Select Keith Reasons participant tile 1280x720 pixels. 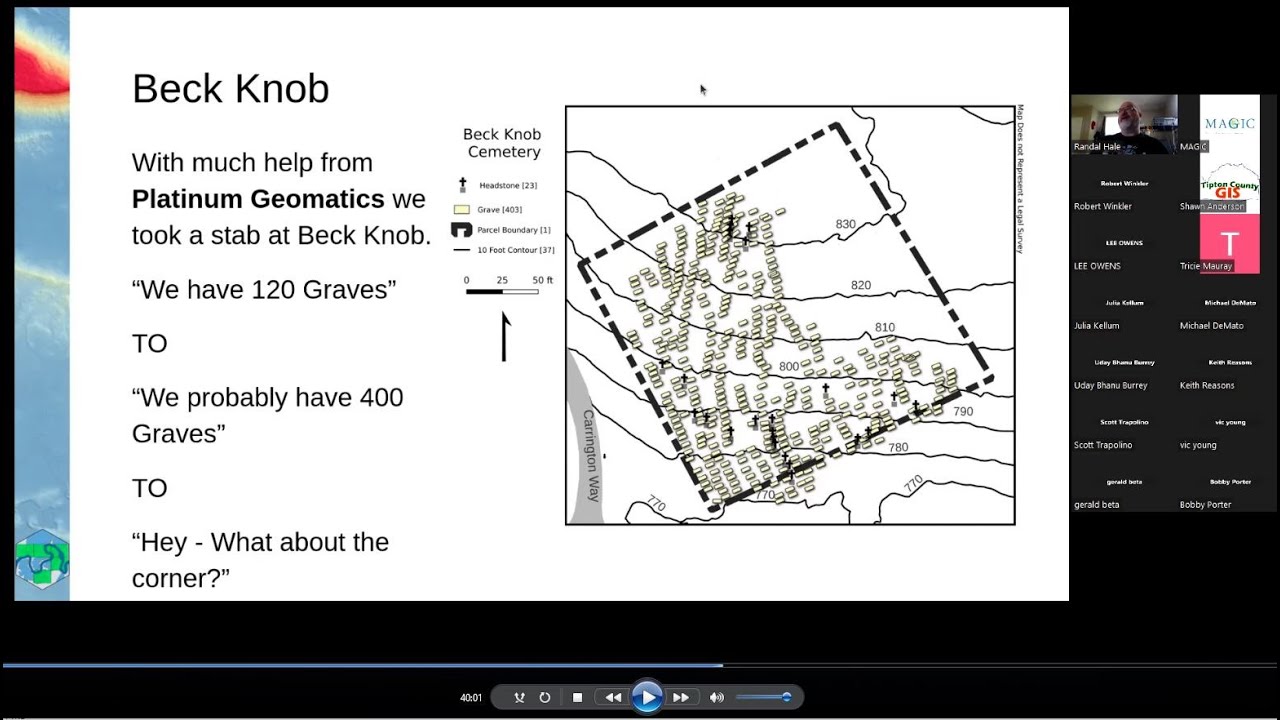[x=1229, y=363]
